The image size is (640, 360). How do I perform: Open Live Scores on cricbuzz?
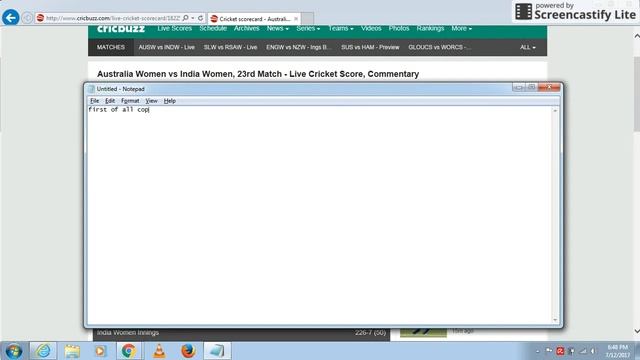(175, 29)
